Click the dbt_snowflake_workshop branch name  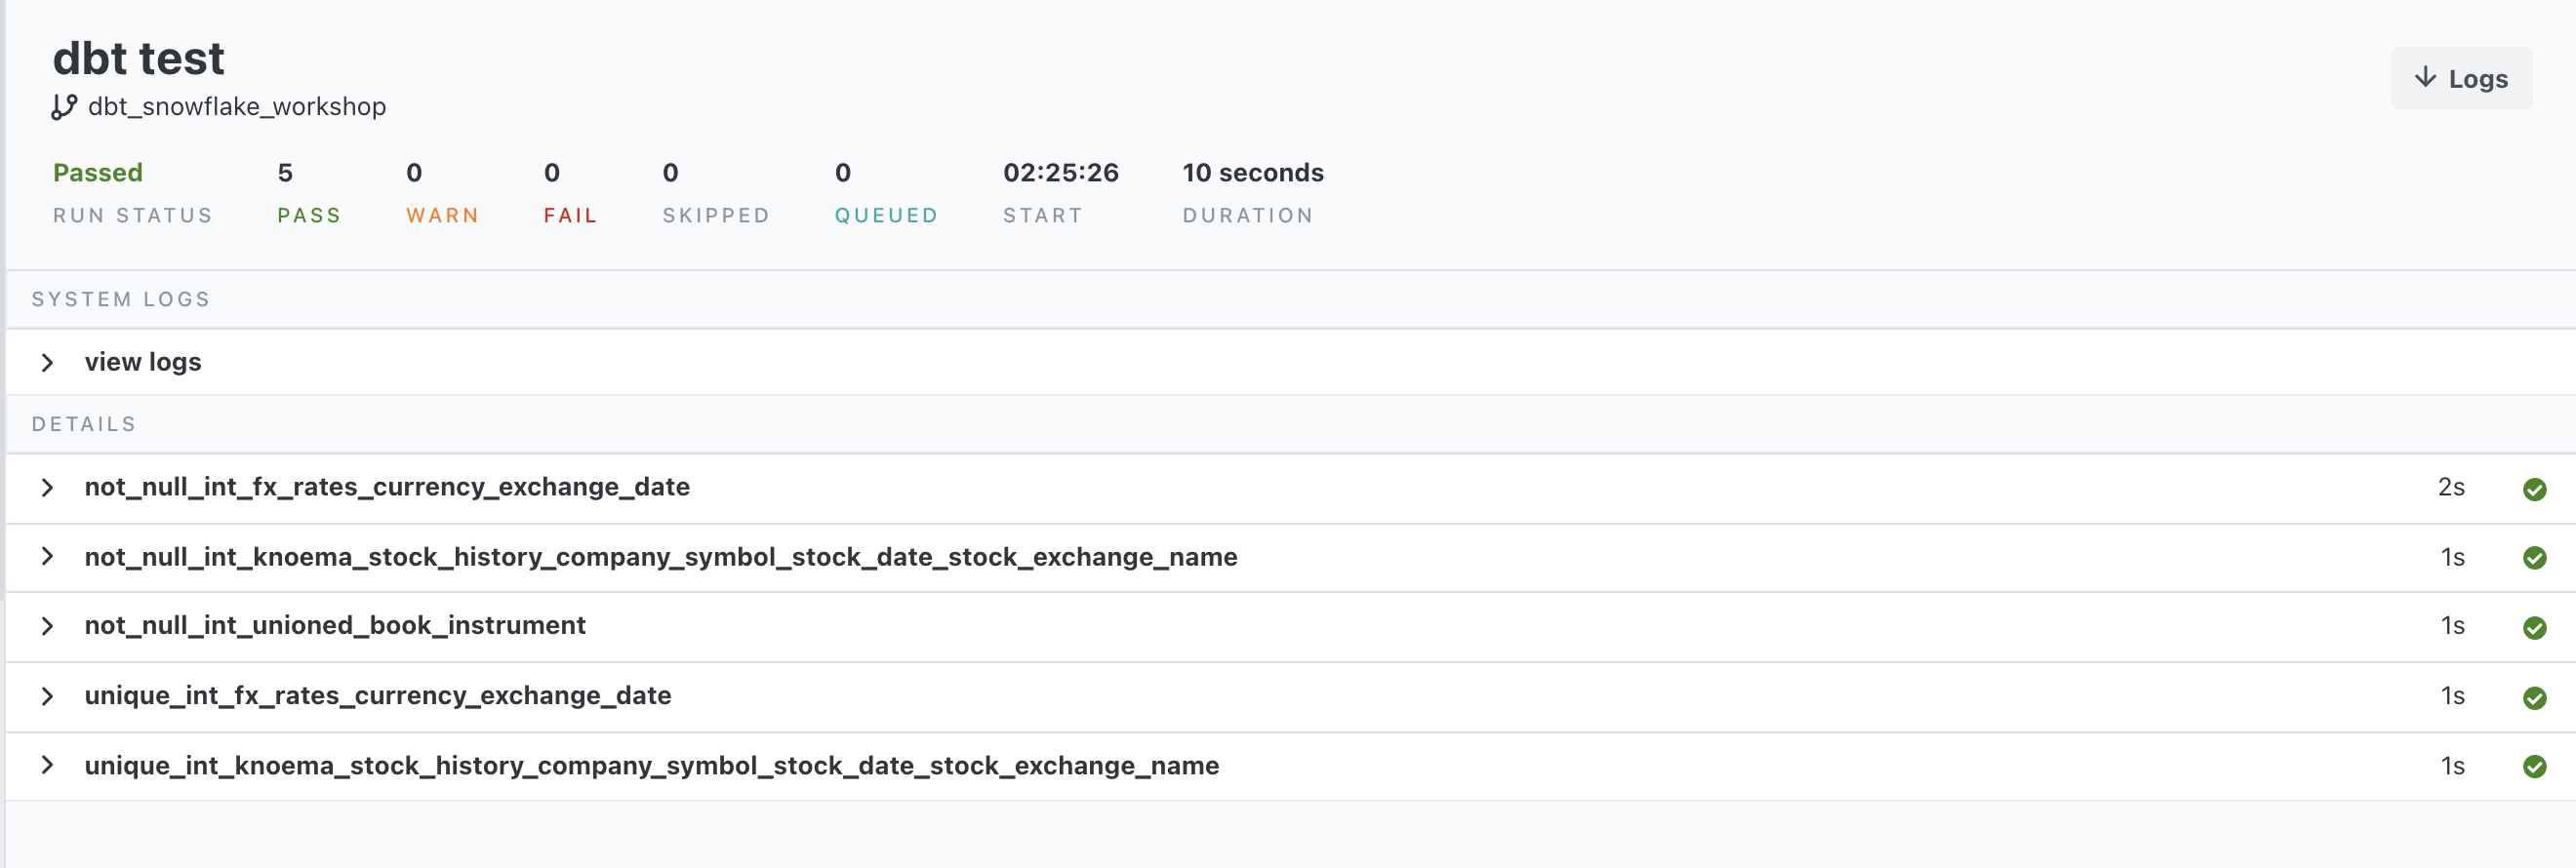click(x=237, y=107)
